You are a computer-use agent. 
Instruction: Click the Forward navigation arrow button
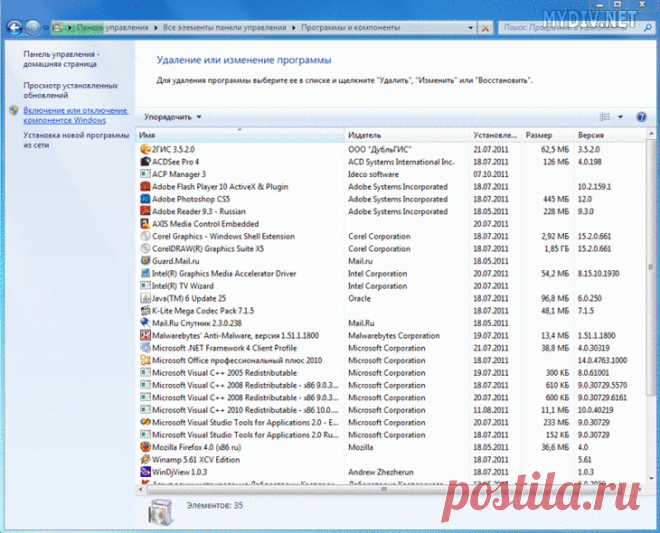(32, 28)
